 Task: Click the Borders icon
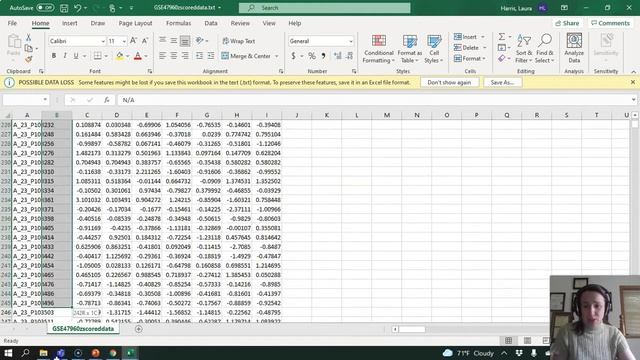click(98, 56)
